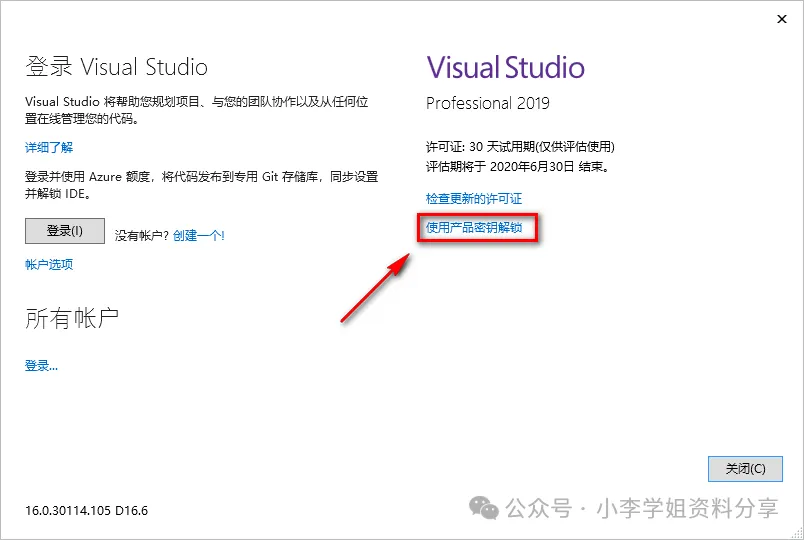The height and width of the screenshot is (540, 804).
Task: Follow the 创建一个! create account link
Action: (x=198, y=235)
